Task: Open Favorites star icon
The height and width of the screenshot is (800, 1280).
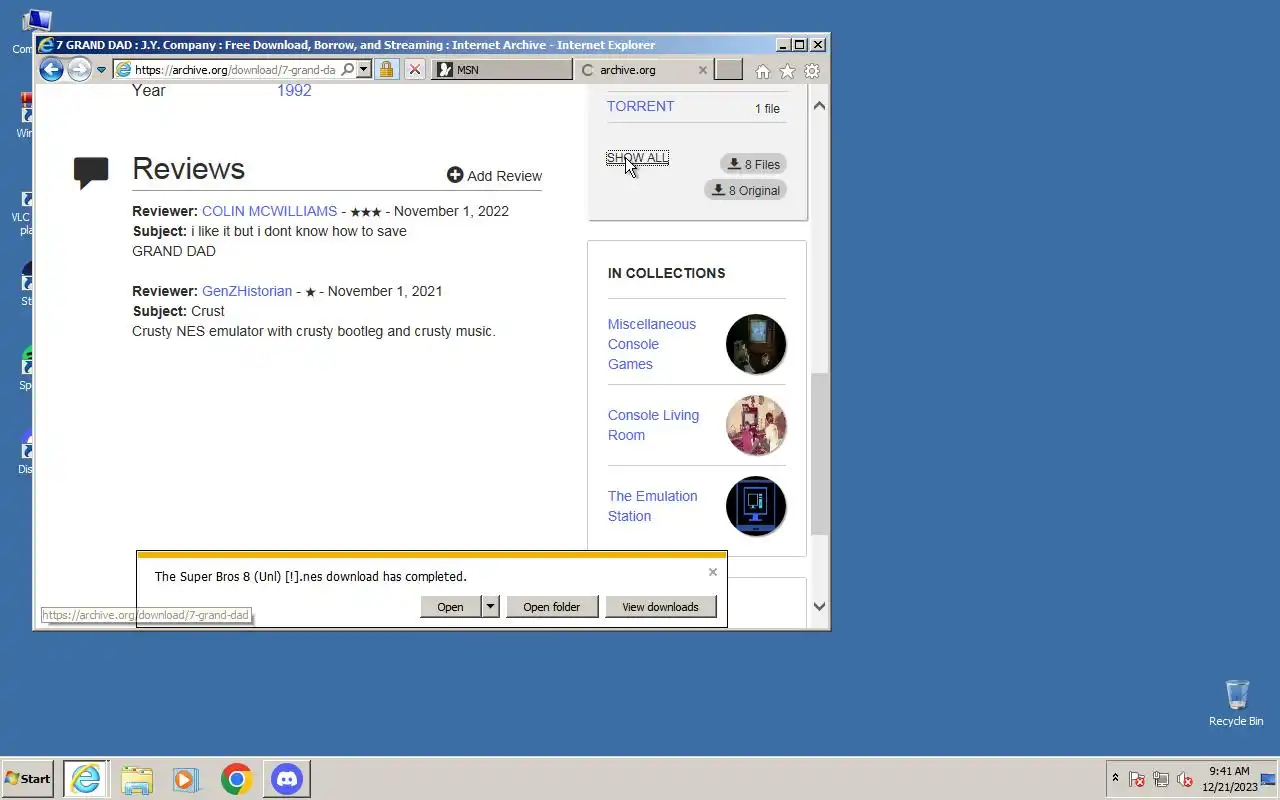Action: tap(787, 71)
